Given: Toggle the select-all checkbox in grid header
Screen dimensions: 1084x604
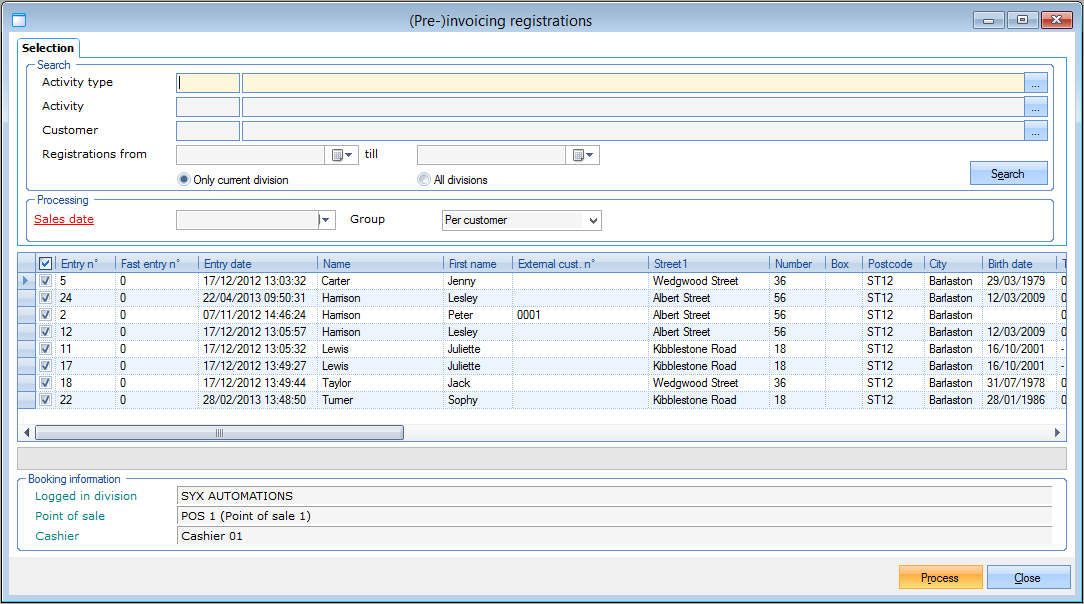Looking at the screenshot, I should tap(45, 264).
